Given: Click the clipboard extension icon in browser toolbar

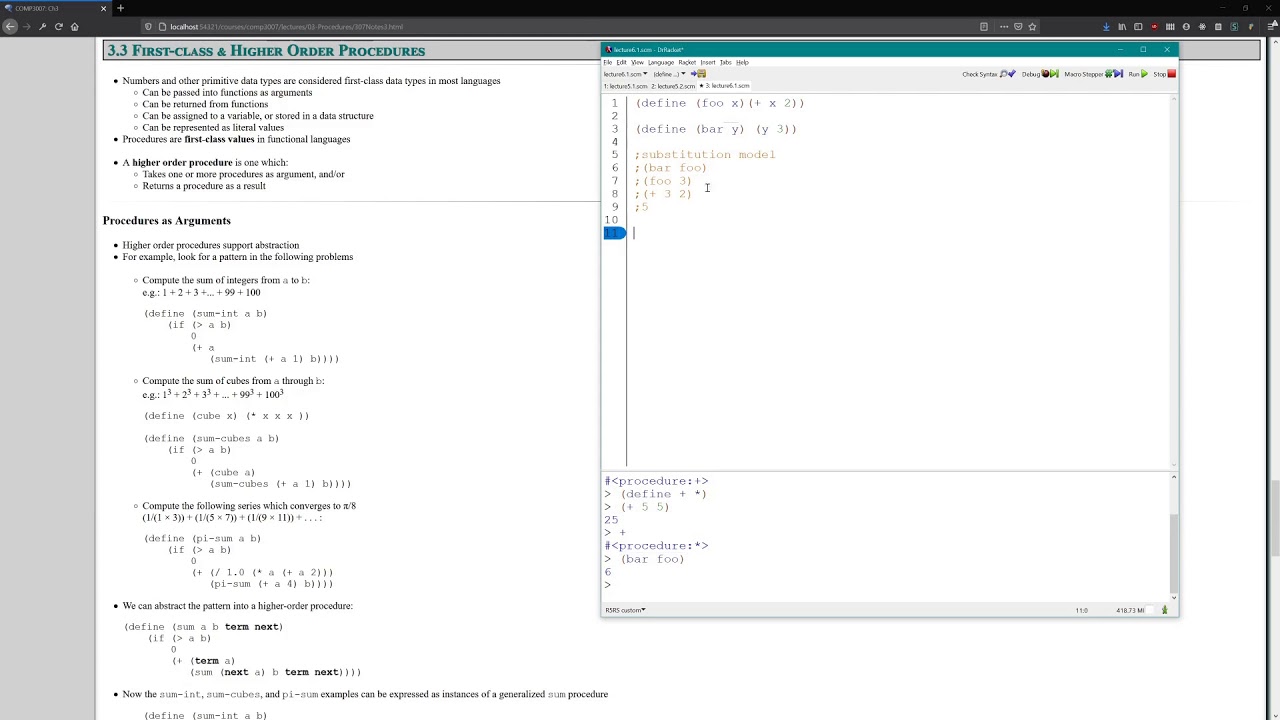Looking at the screenshot, I should [x=1218, y=27].
